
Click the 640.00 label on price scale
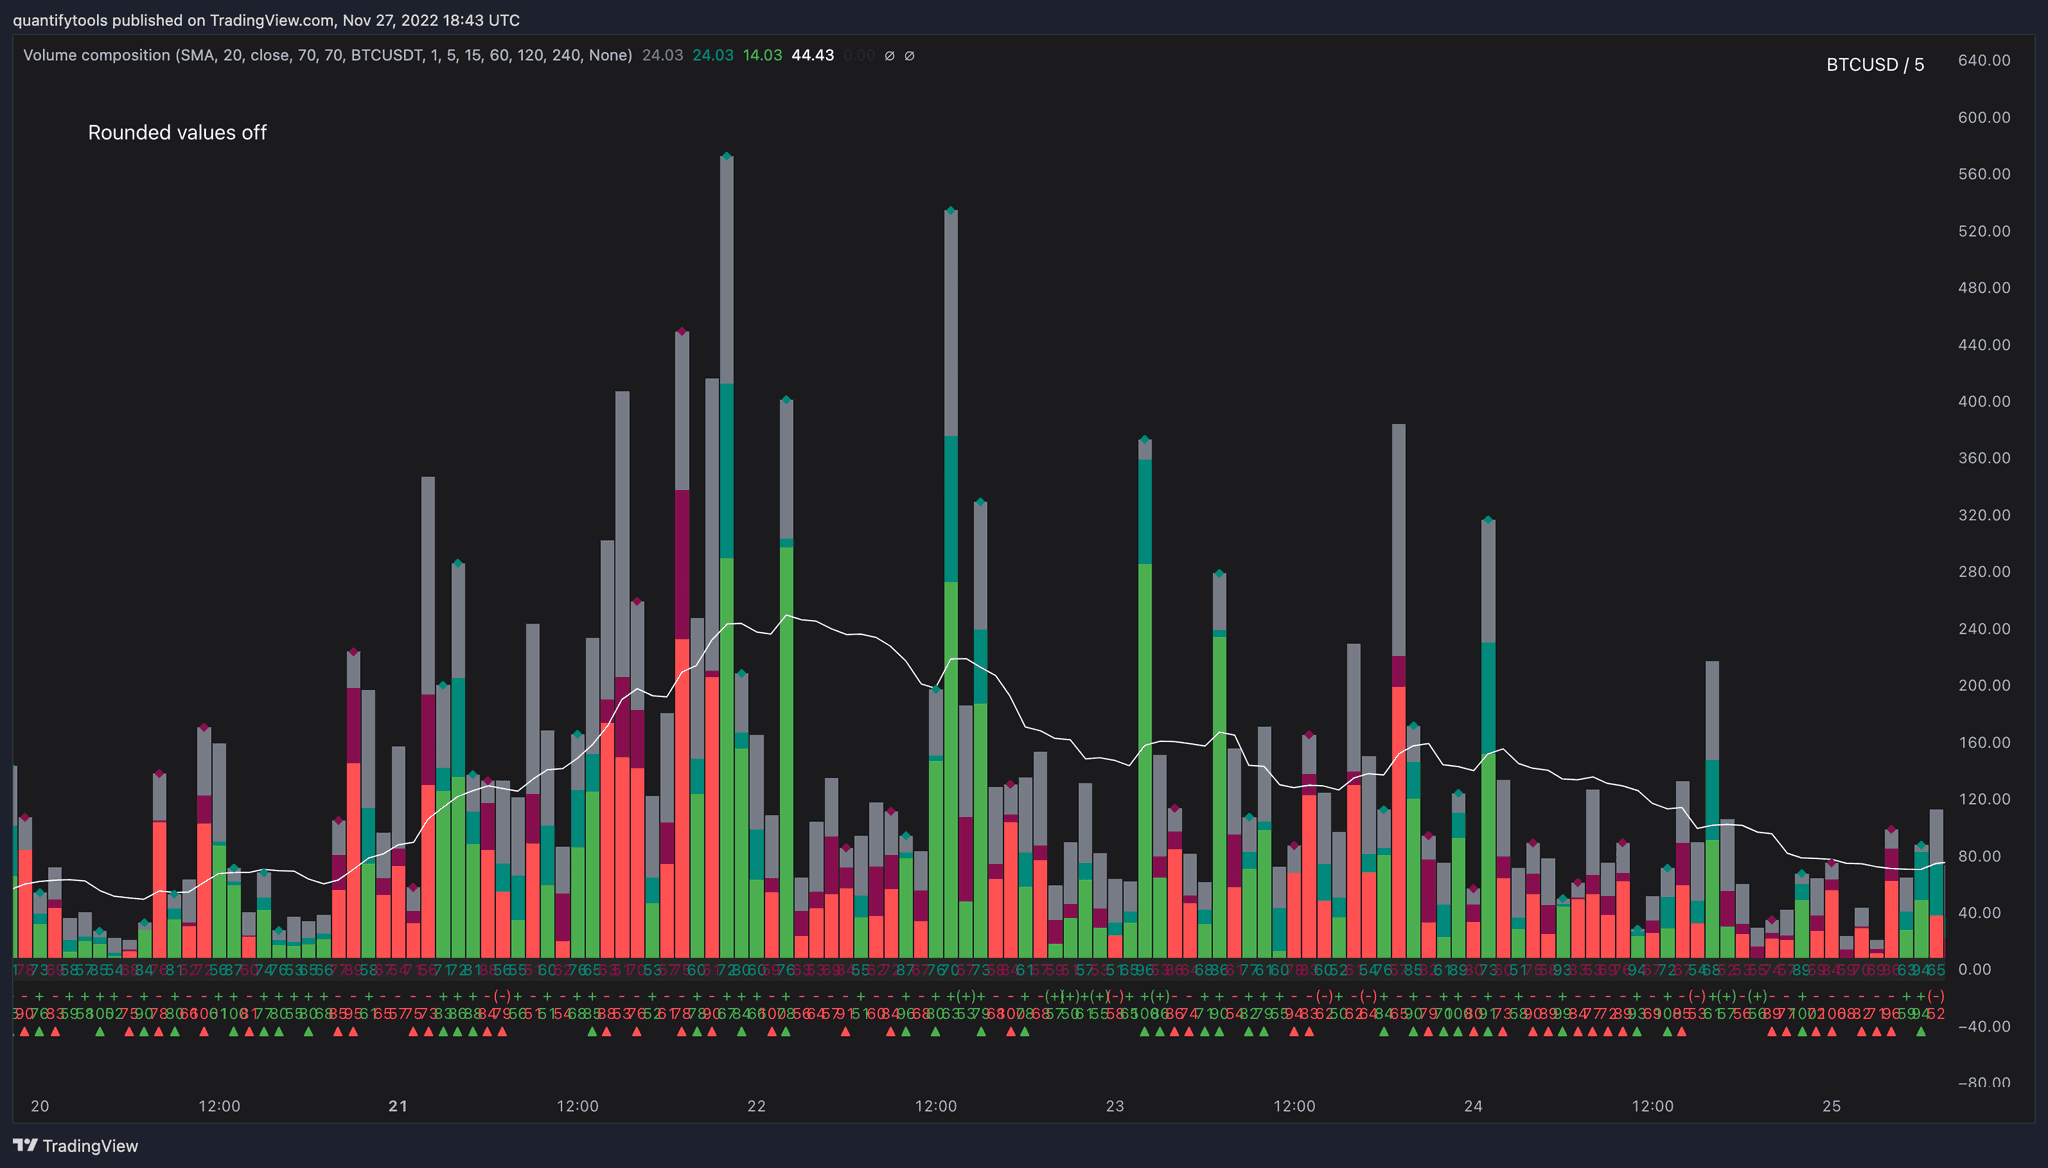pyautogui.click(x=1984, y=61)
